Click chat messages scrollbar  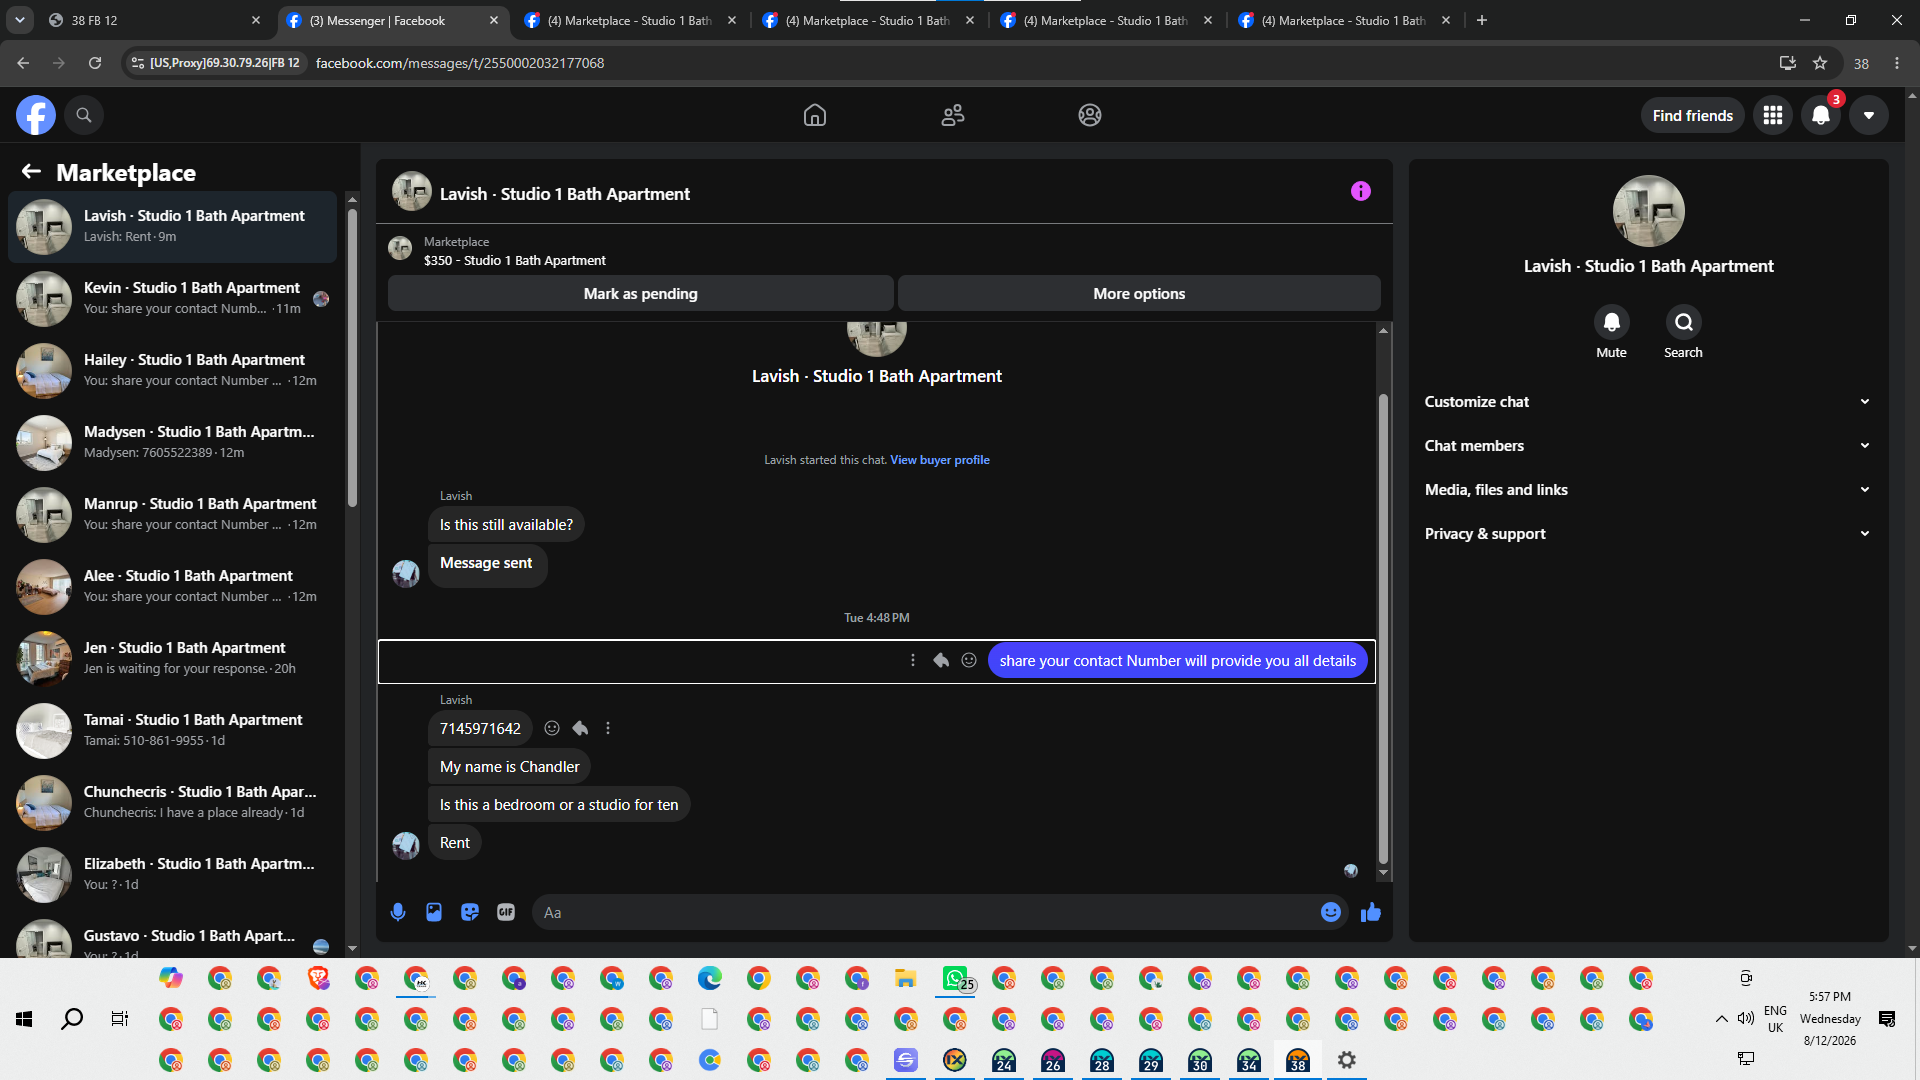[x=1383, y=628]
